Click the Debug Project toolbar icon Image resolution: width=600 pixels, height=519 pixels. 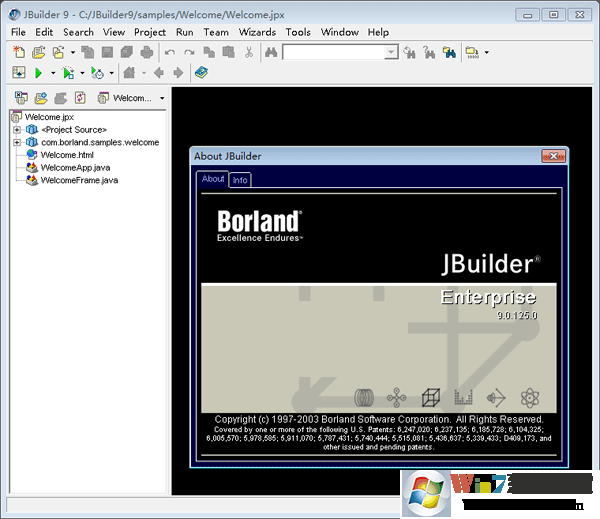[67, 73]
